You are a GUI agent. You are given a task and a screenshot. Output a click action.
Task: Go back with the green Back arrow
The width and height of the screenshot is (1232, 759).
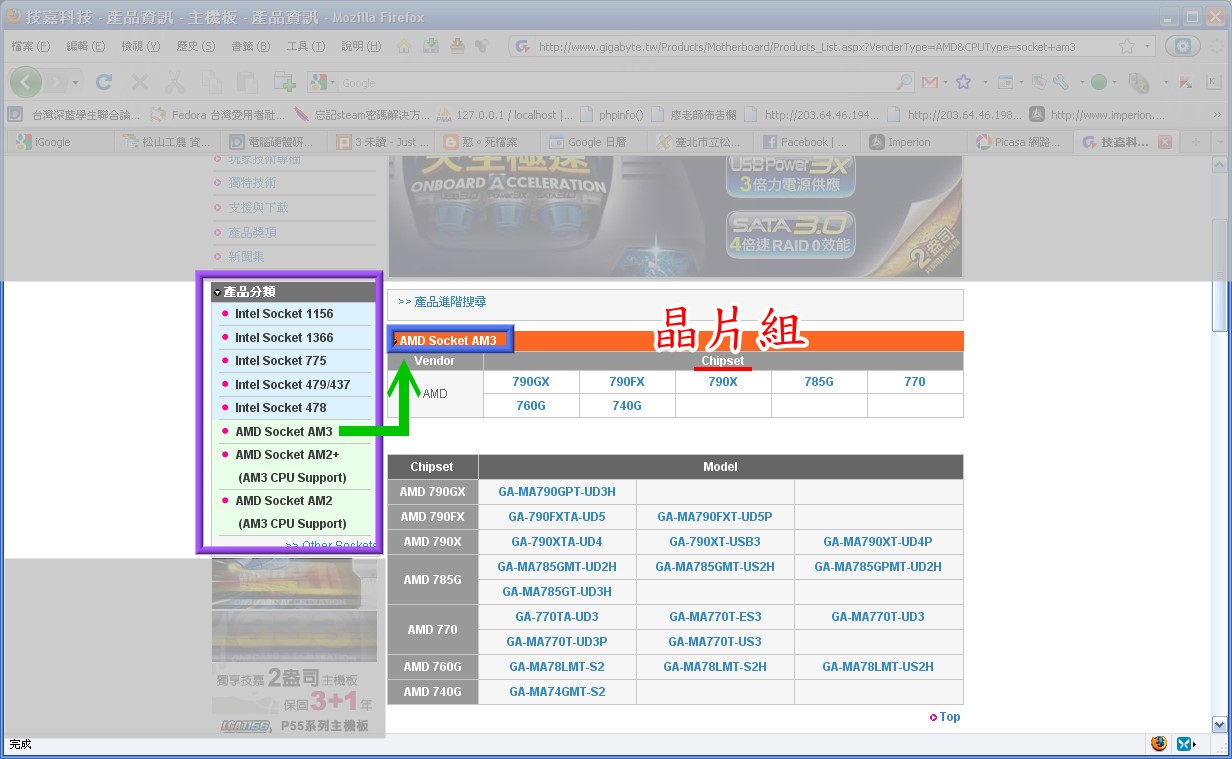coord(26,82)
